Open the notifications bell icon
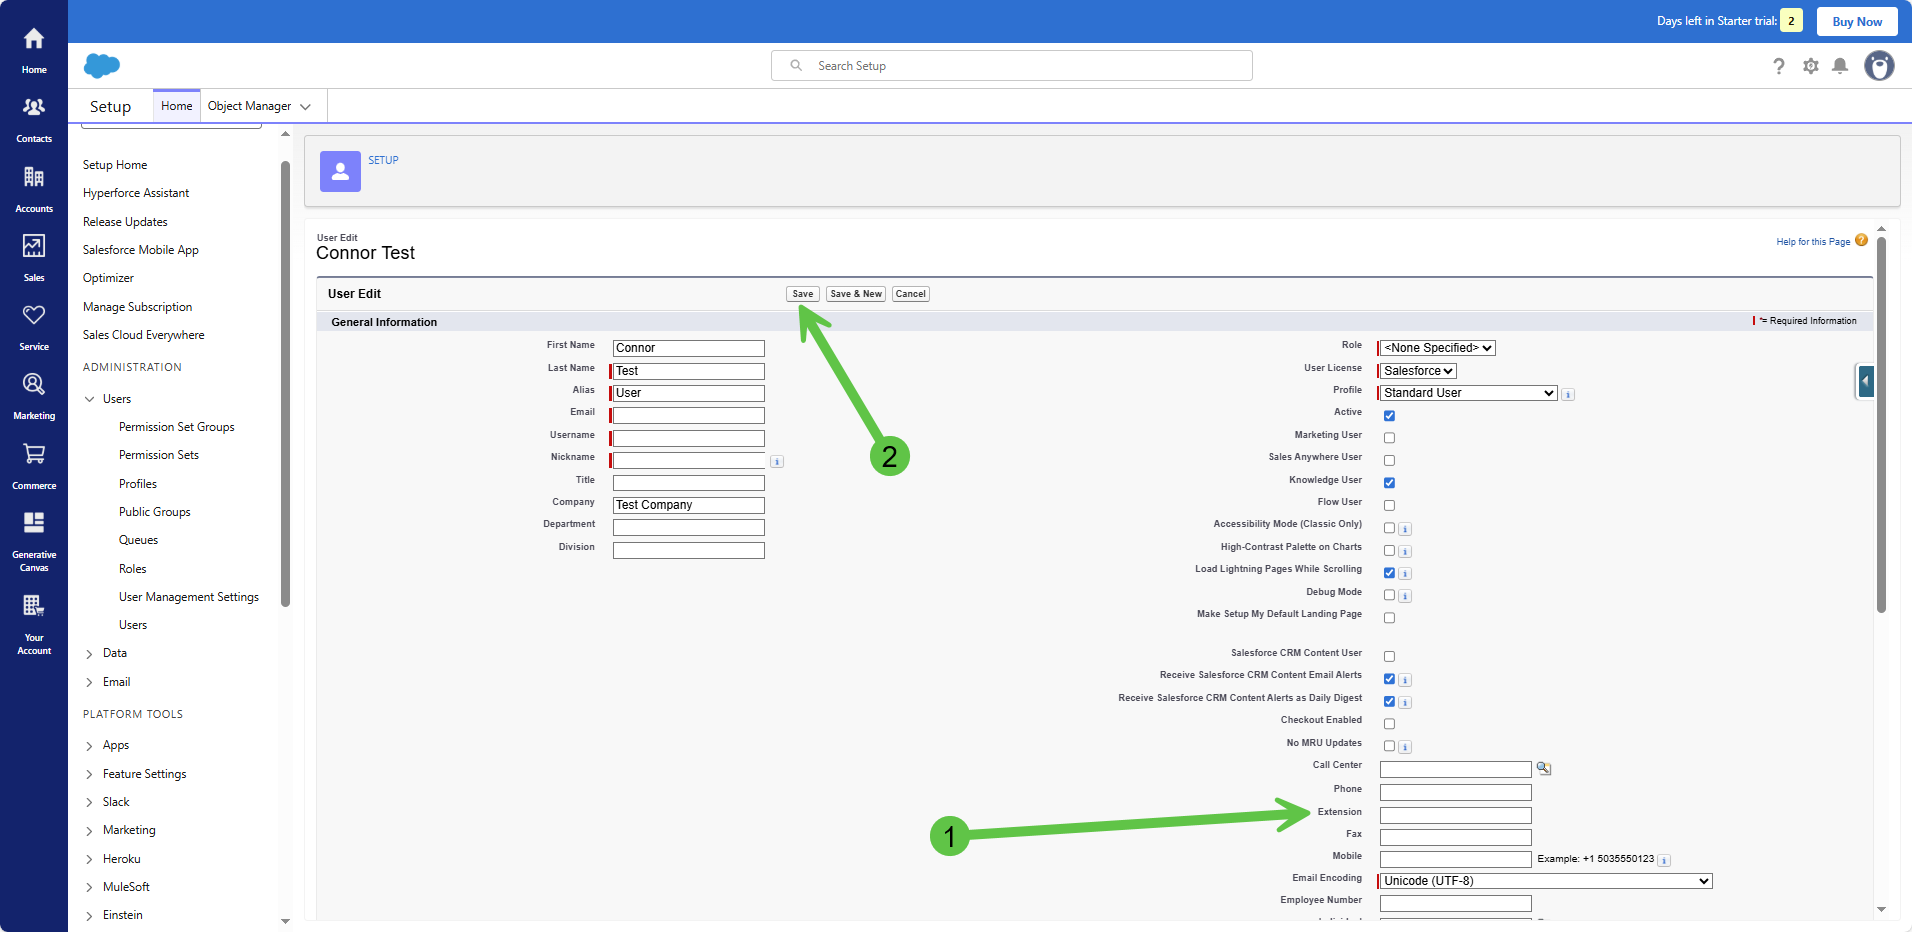This screenshot has height=932, width=1912. [1840, 66]
